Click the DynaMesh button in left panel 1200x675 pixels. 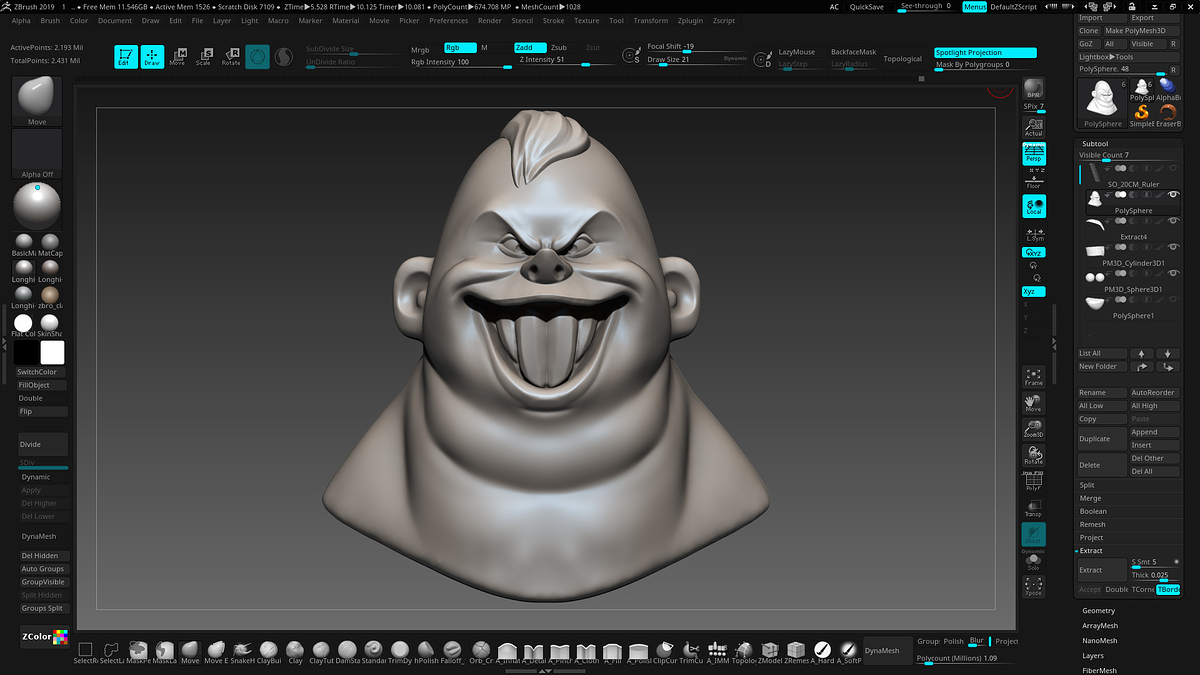point(43,536)
